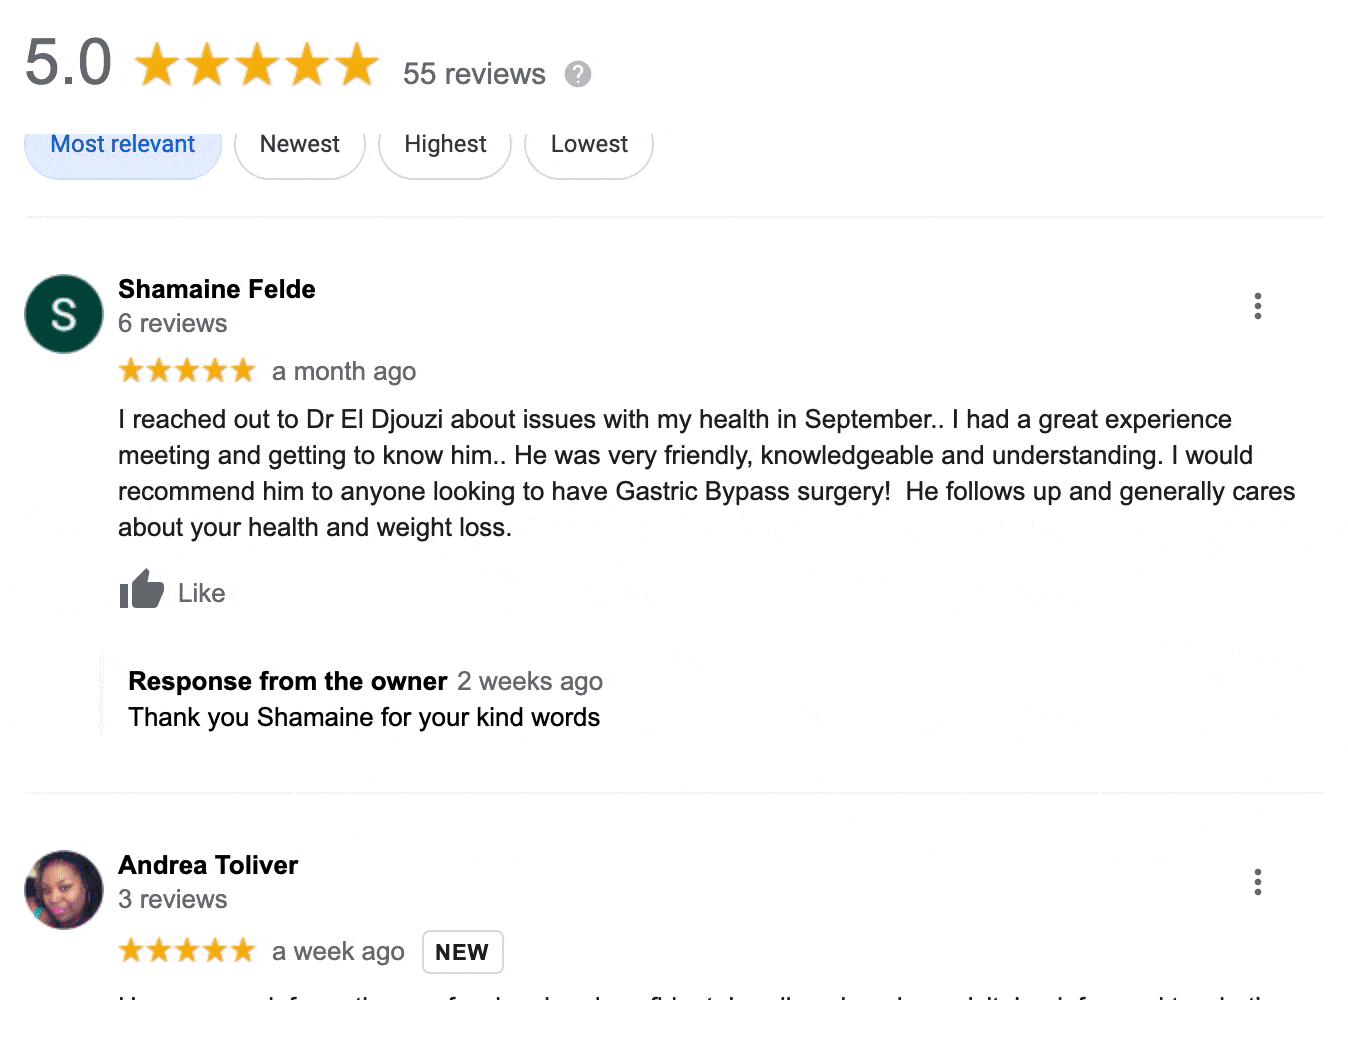Click the 55 reviews count
The width and height of the screenshot is (1348, 1038).
click(x=474, y=74)
